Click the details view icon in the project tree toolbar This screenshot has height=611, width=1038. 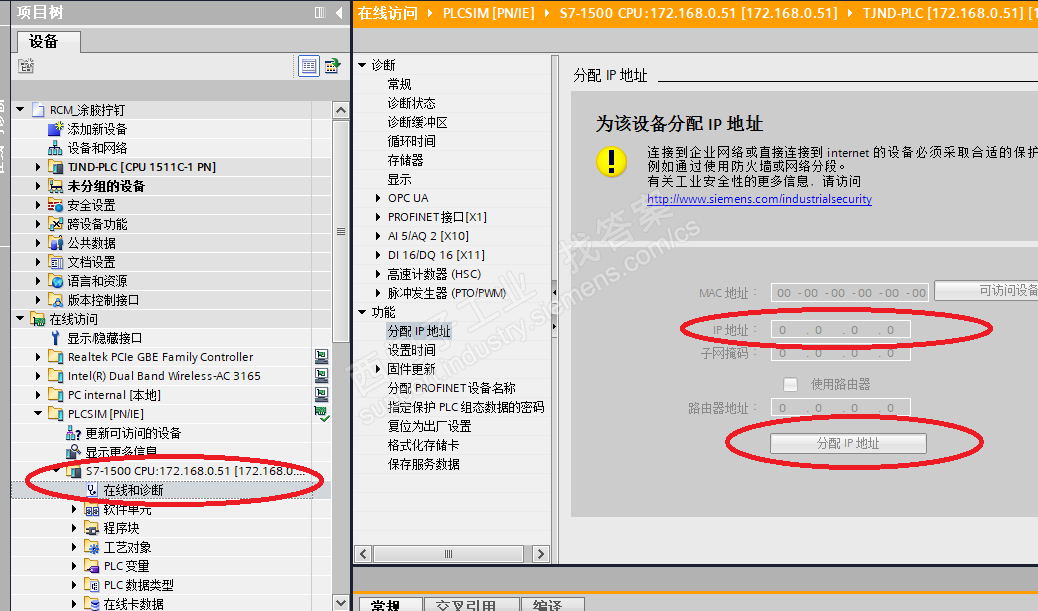[x=309, y=66]
